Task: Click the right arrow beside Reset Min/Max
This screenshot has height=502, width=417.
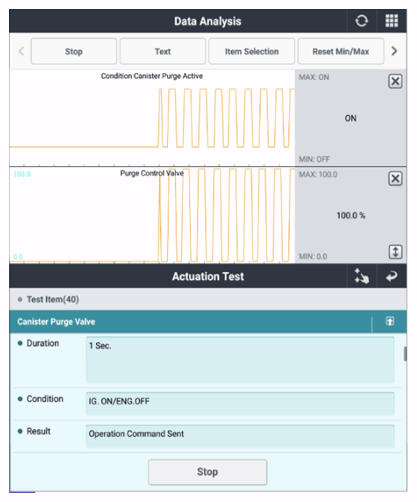Action: point(394,51)
